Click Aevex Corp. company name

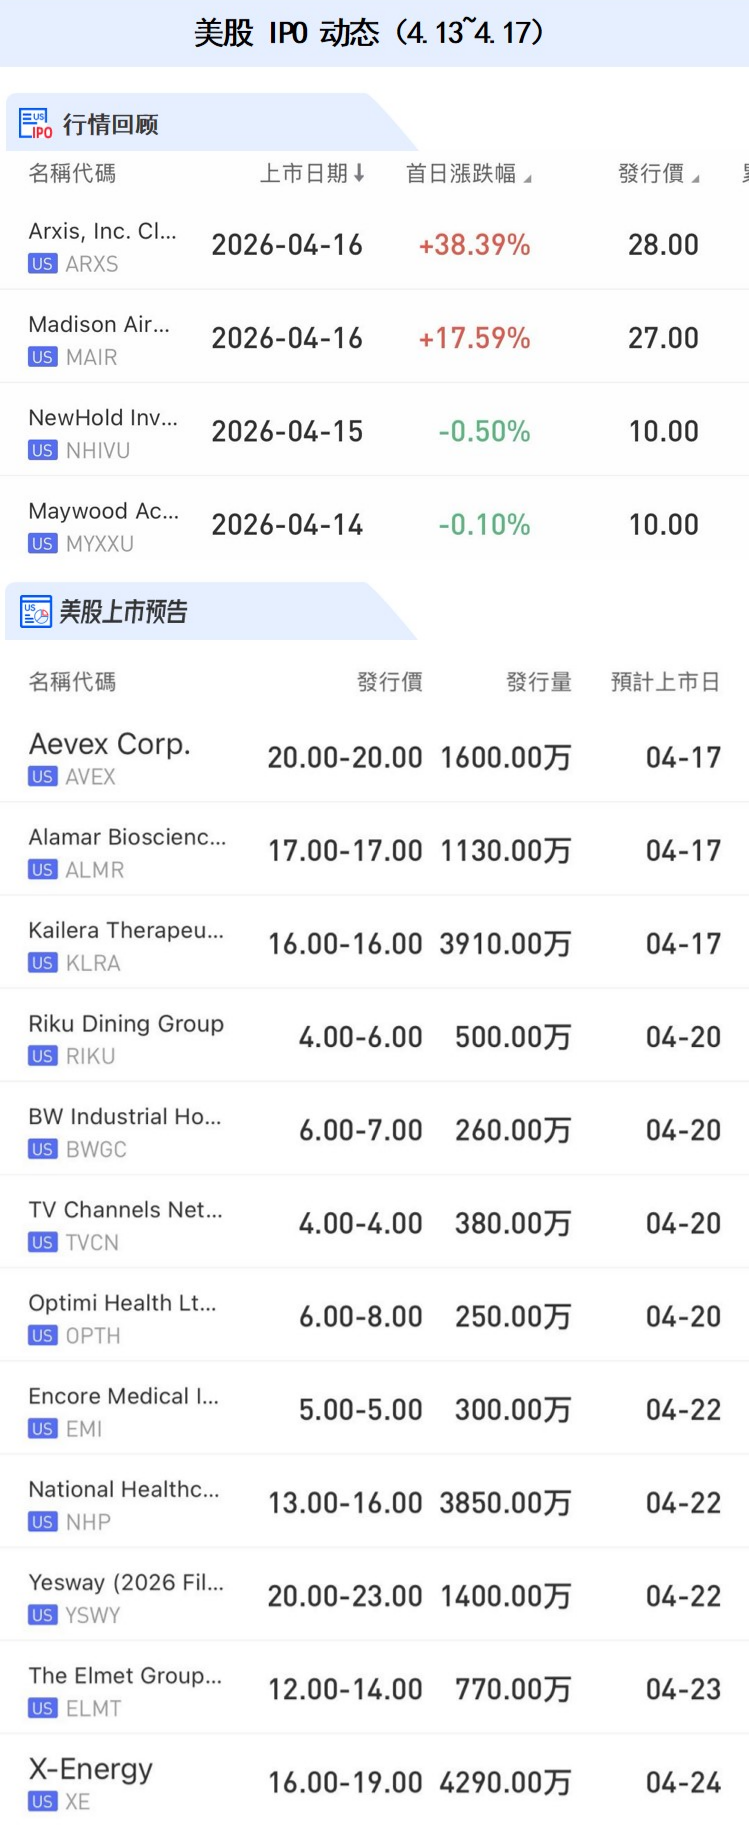coord(110,744)
